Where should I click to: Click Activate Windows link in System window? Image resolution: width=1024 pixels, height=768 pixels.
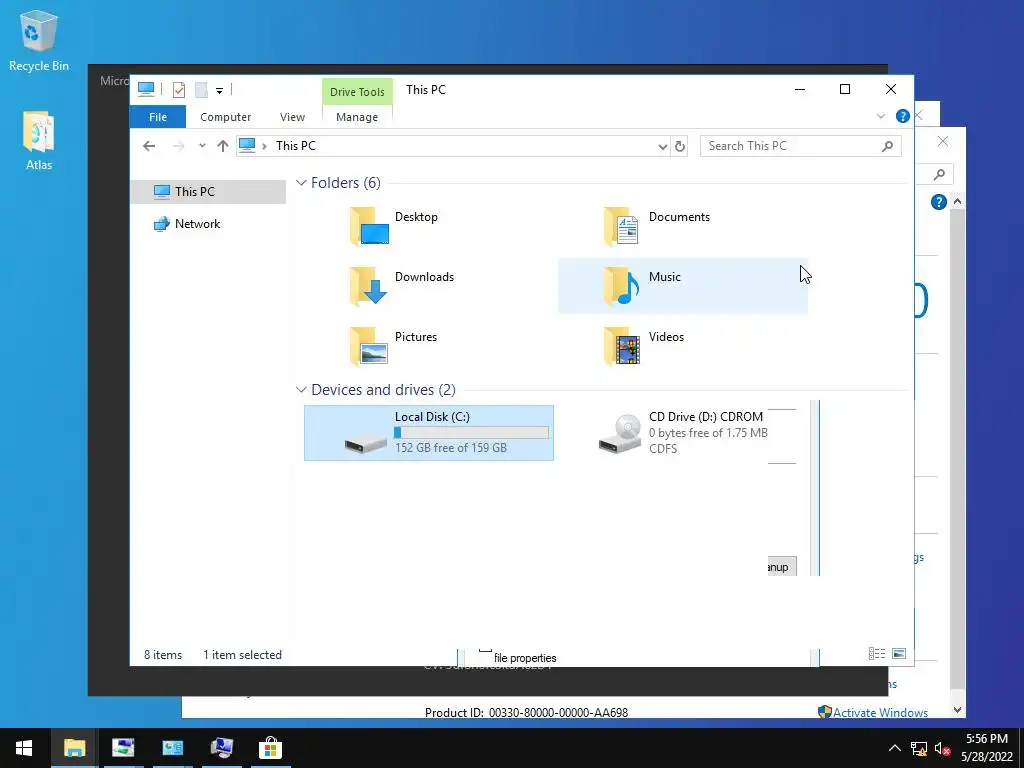[x=880, y=712]
